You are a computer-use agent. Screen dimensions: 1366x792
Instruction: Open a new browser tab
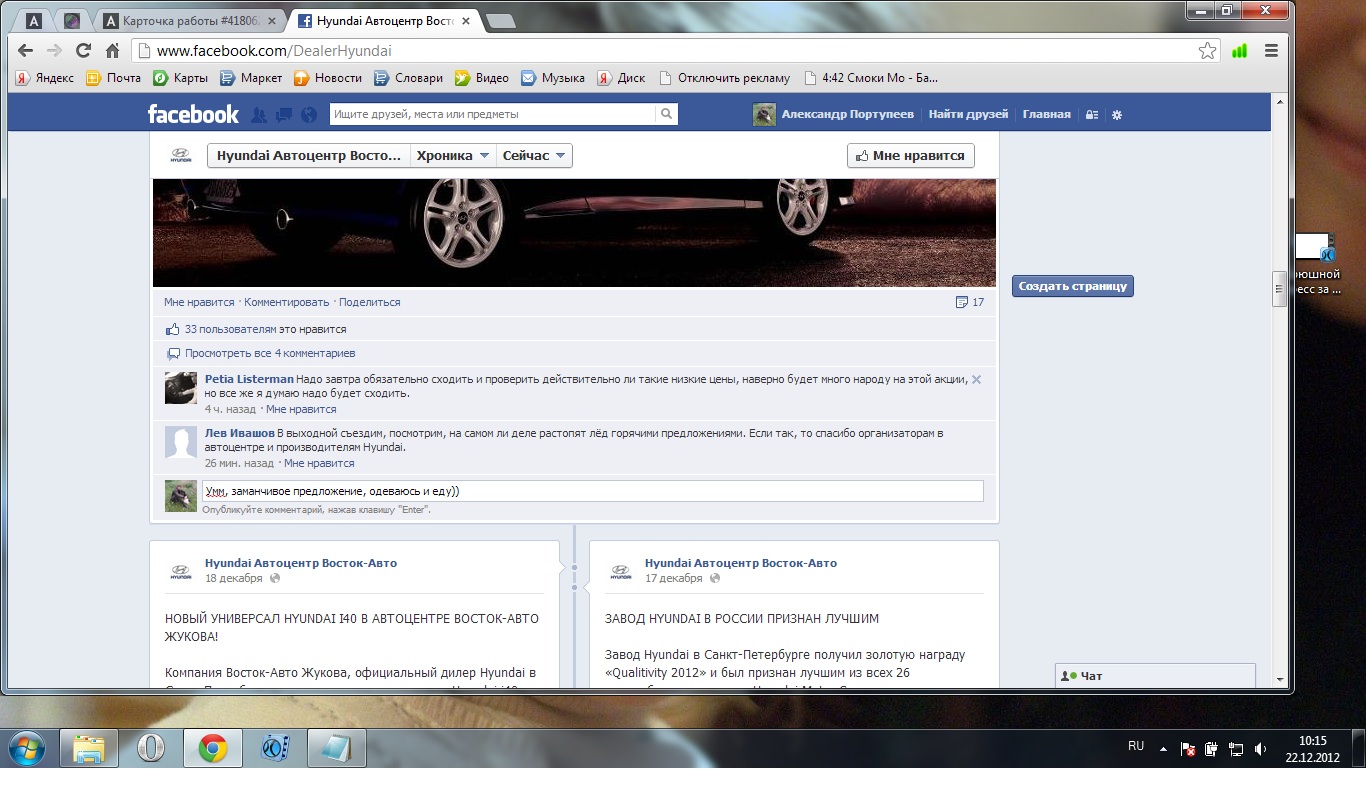(500, 21)
